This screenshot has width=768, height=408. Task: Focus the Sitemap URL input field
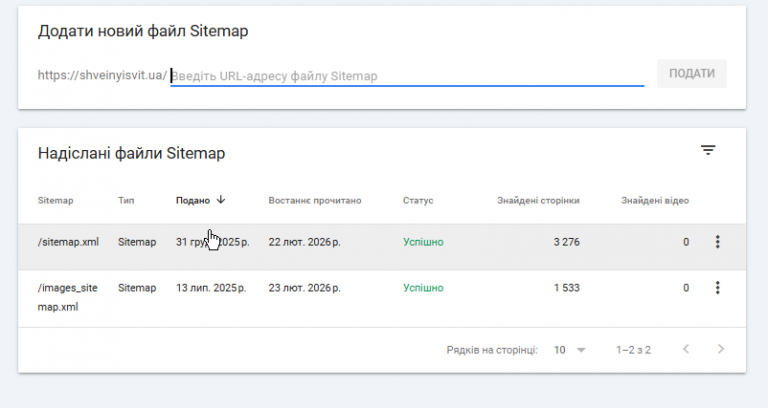pyautogui.click(x=406, y=76)
